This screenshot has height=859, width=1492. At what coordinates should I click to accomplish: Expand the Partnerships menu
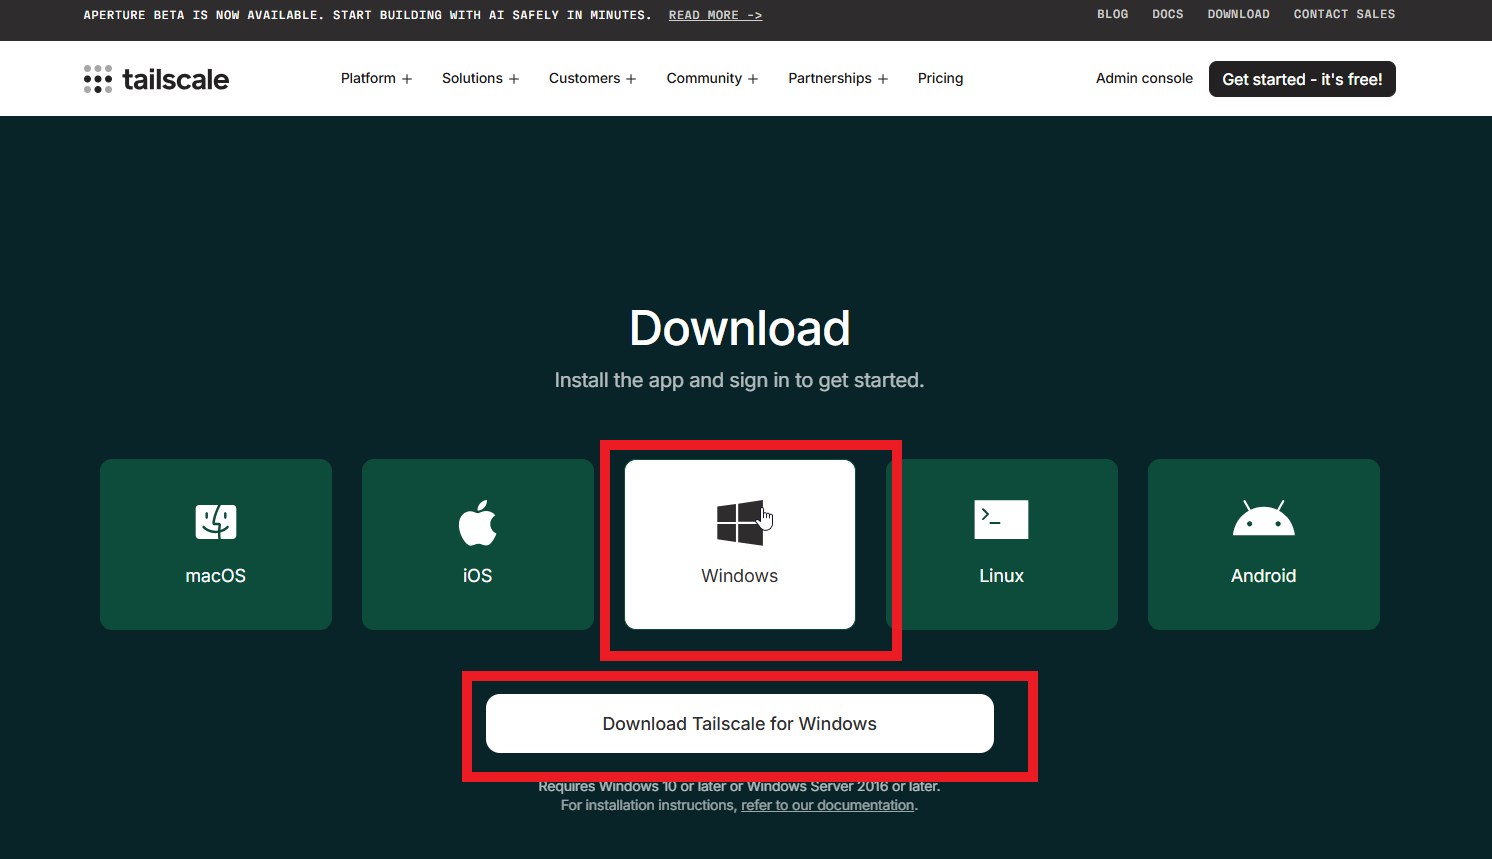tap(838, 78)
